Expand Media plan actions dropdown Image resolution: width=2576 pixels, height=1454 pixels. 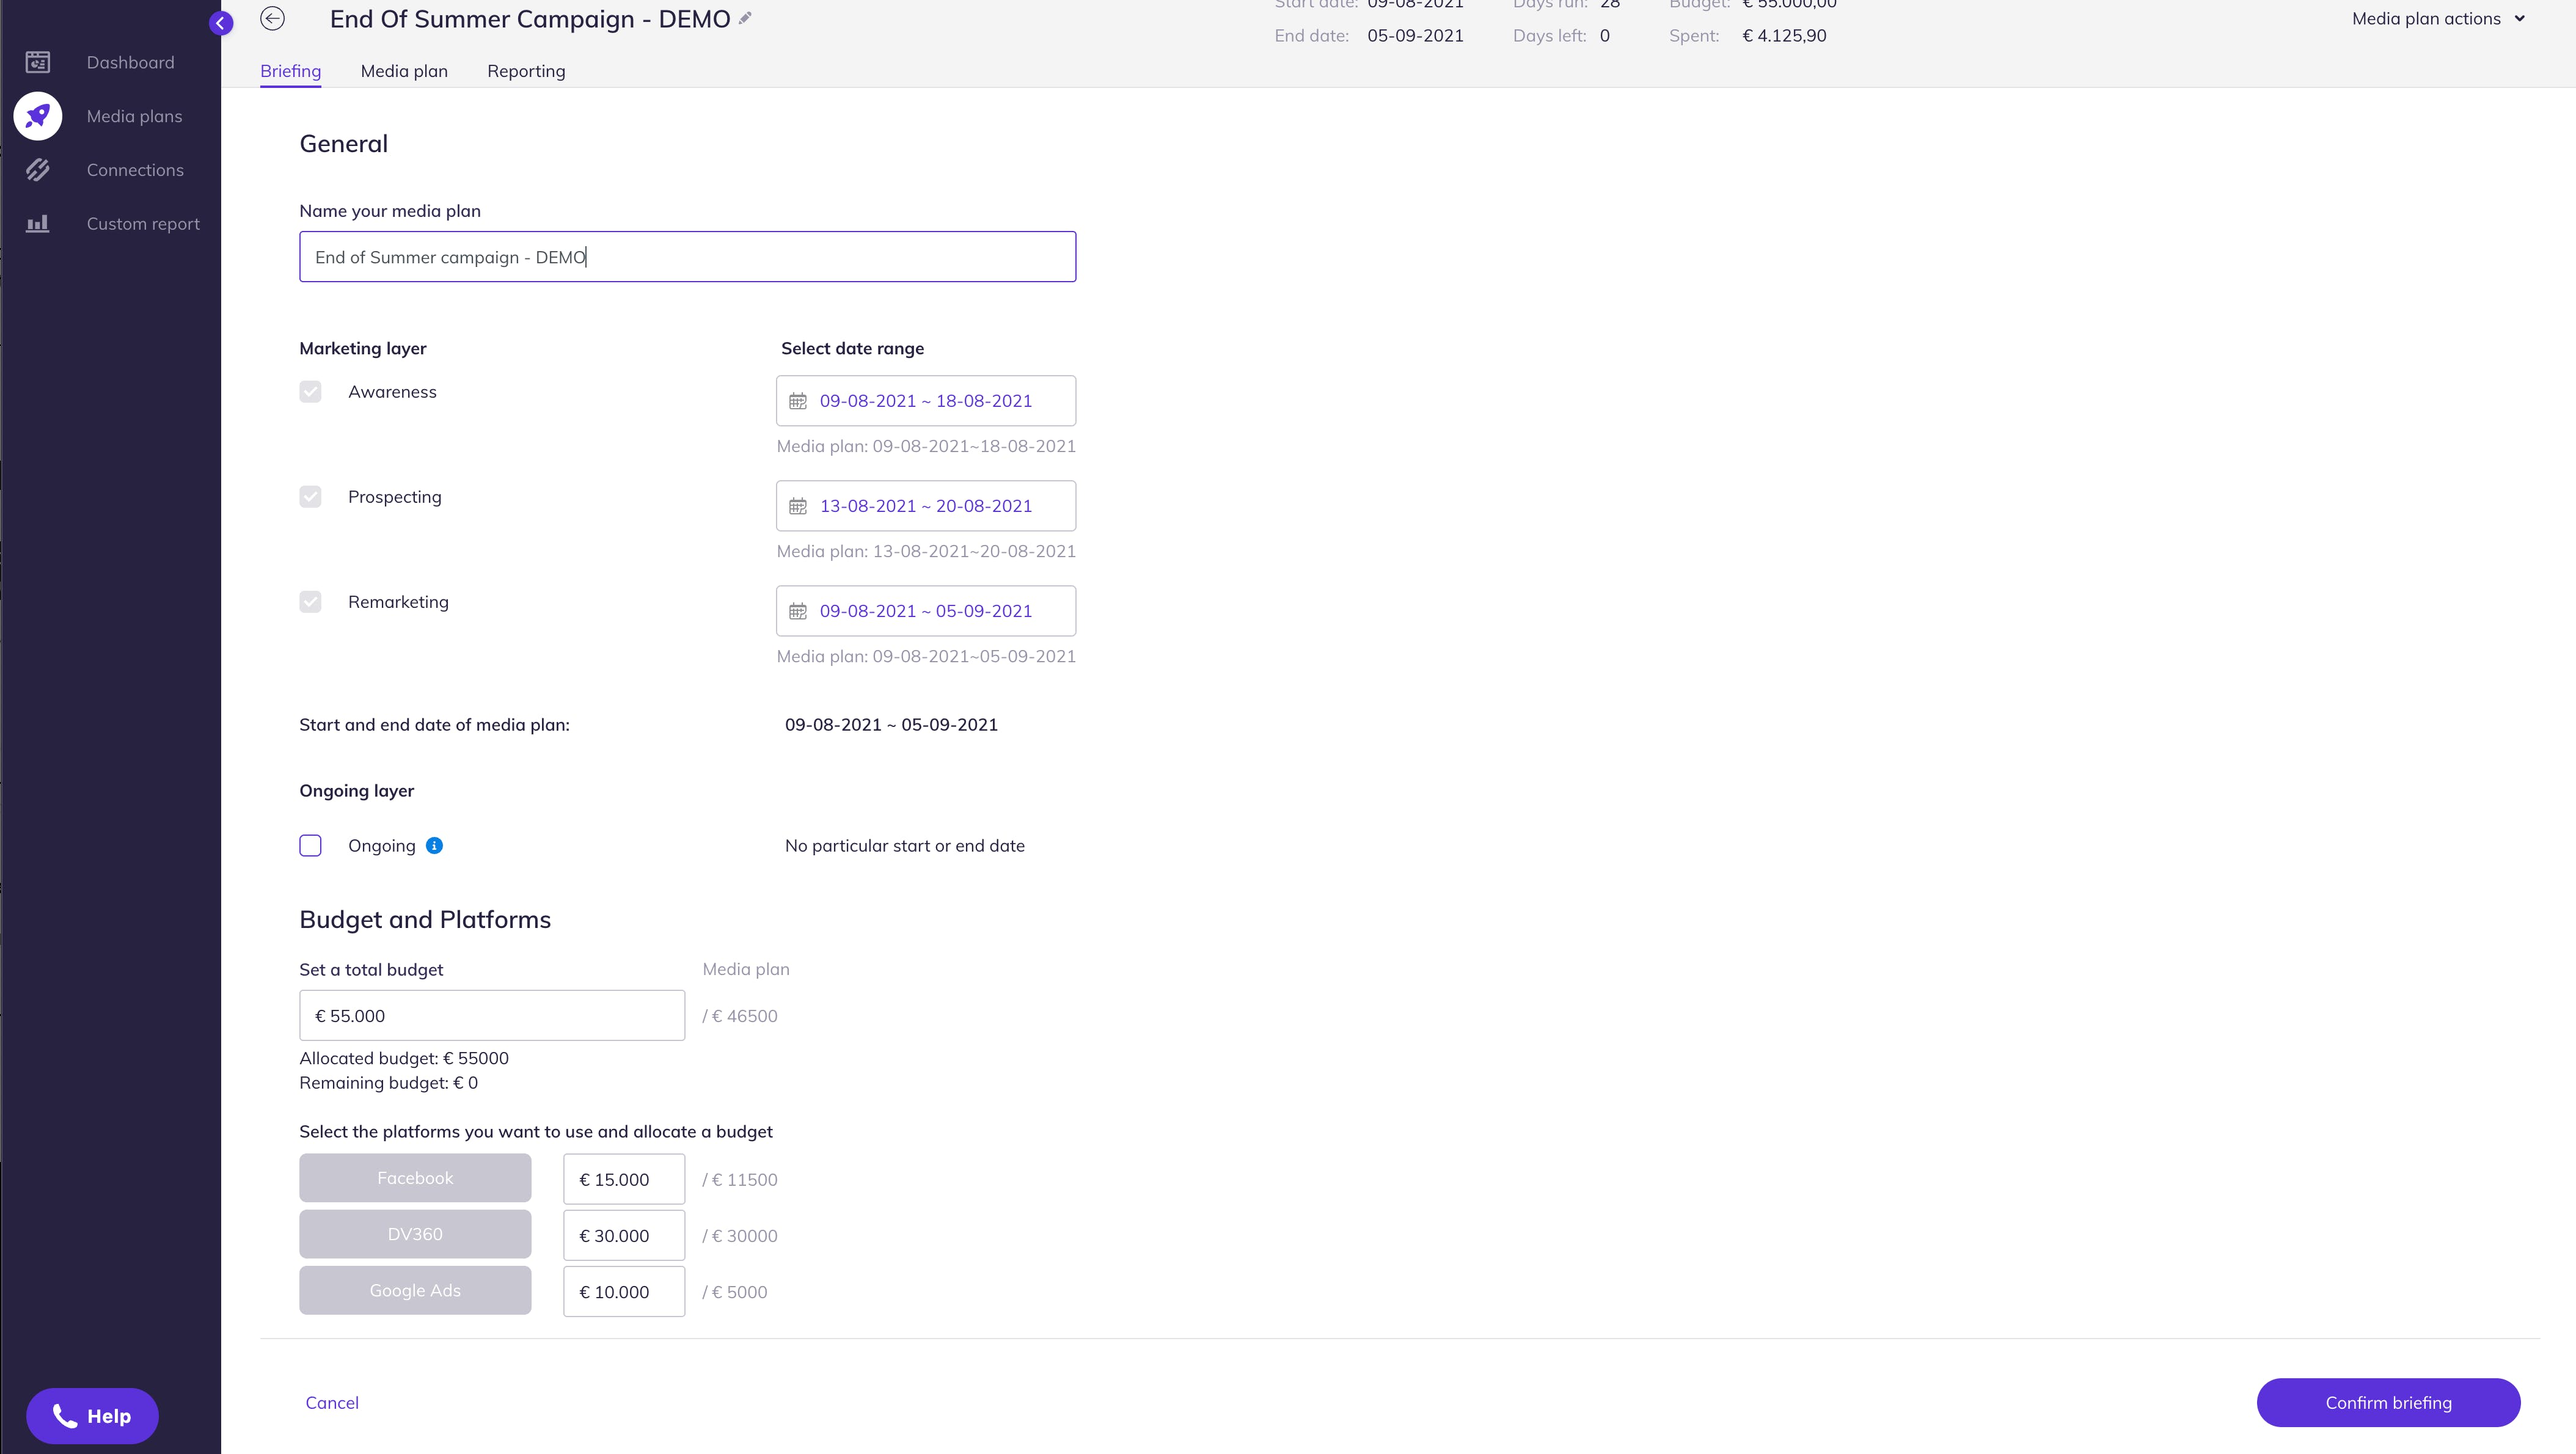[x=2437, y=19]
